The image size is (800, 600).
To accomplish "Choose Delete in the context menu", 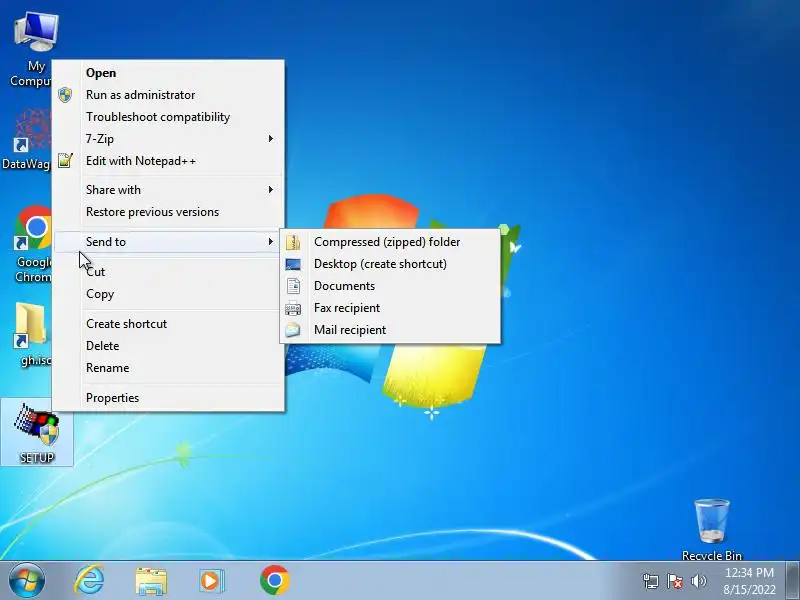I will point(168,345).
